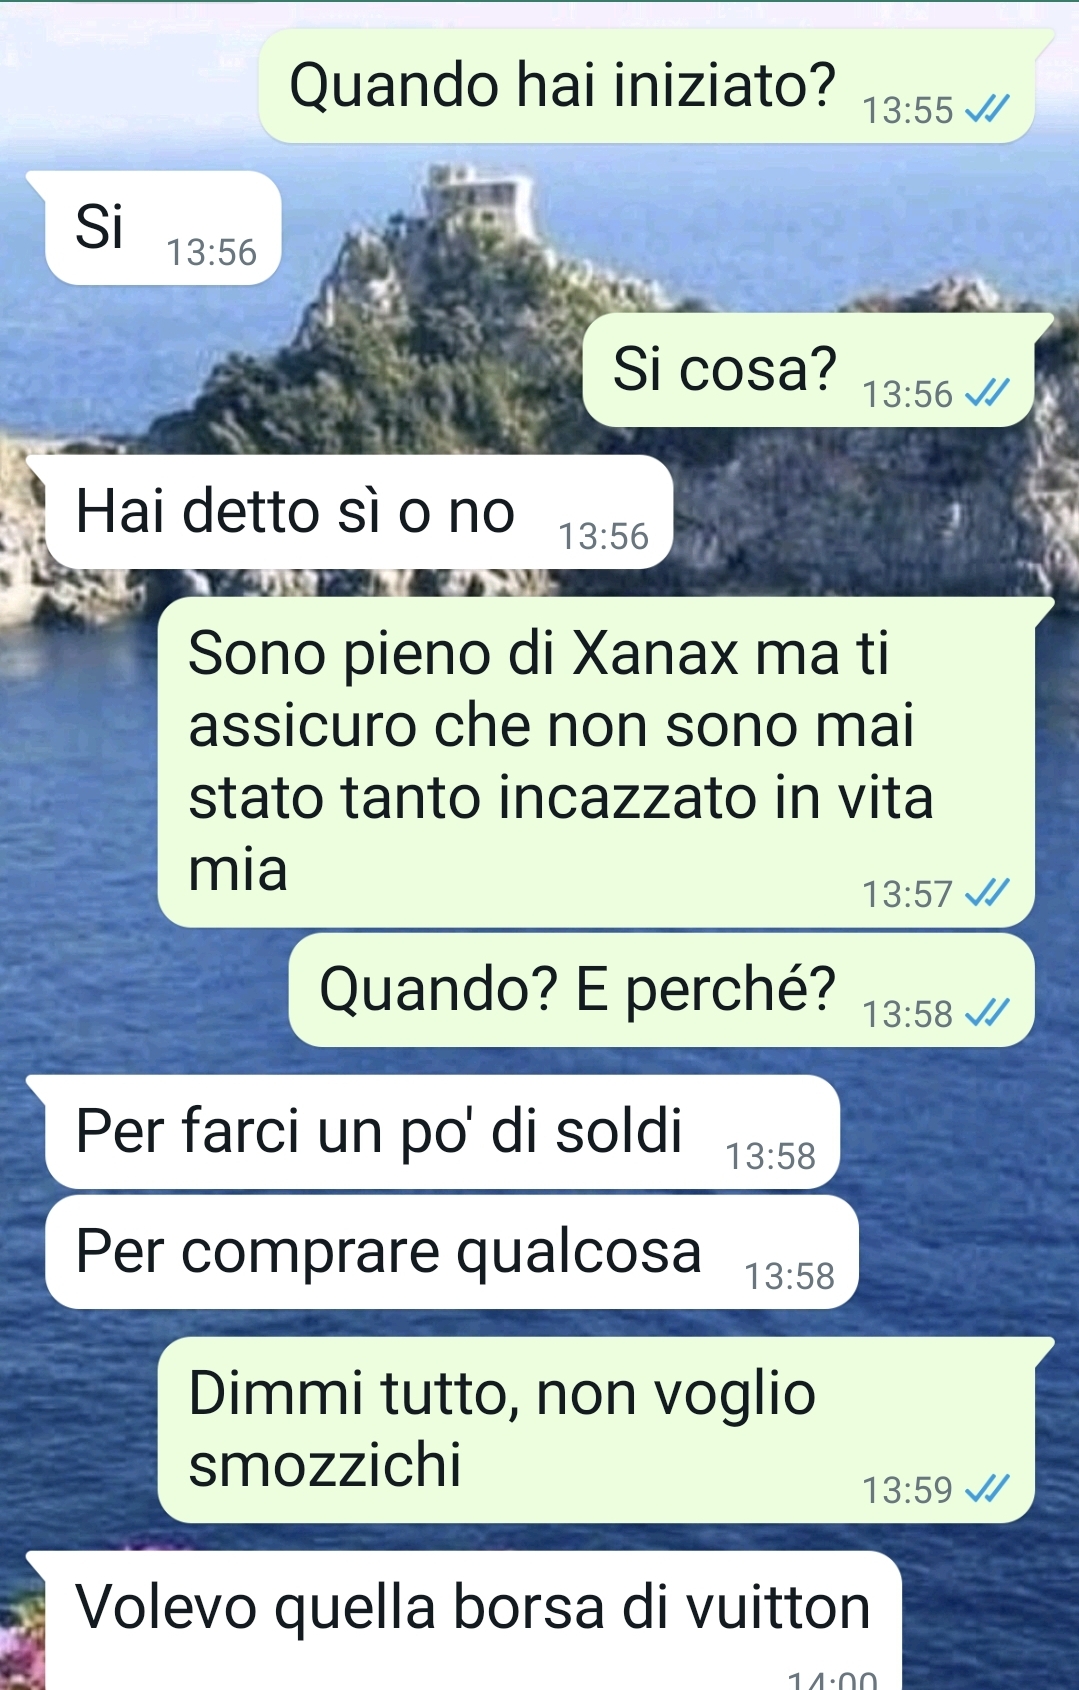This screenshot has width=1079, height=1690.
Task: Tap the double ticks on 'Dimmi tutto' message
Action: pos(987,1488)
